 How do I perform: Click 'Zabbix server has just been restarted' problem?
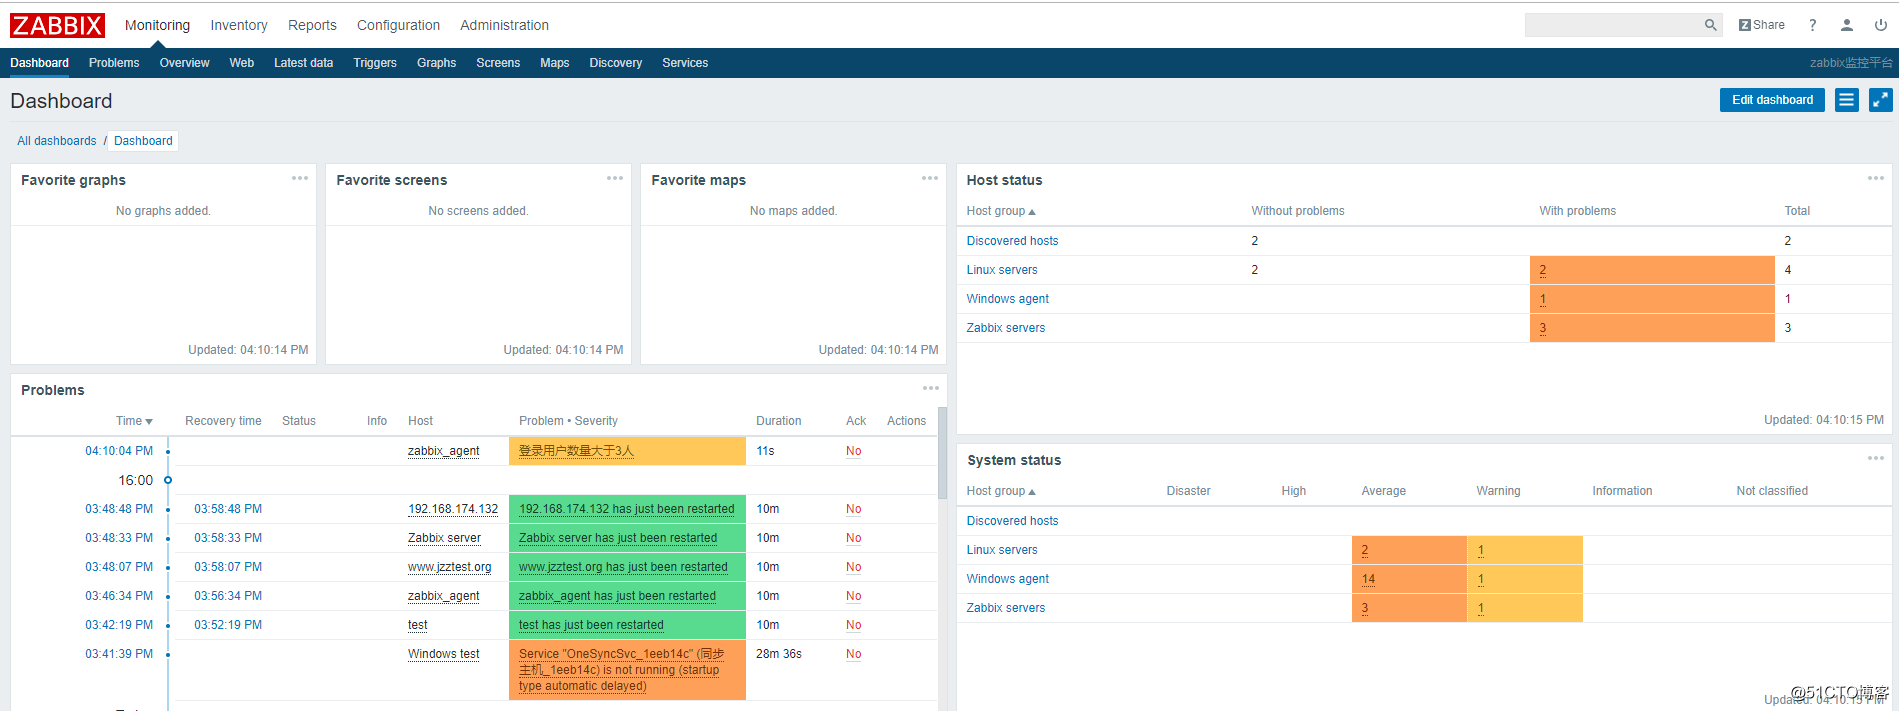click(618, 538)
